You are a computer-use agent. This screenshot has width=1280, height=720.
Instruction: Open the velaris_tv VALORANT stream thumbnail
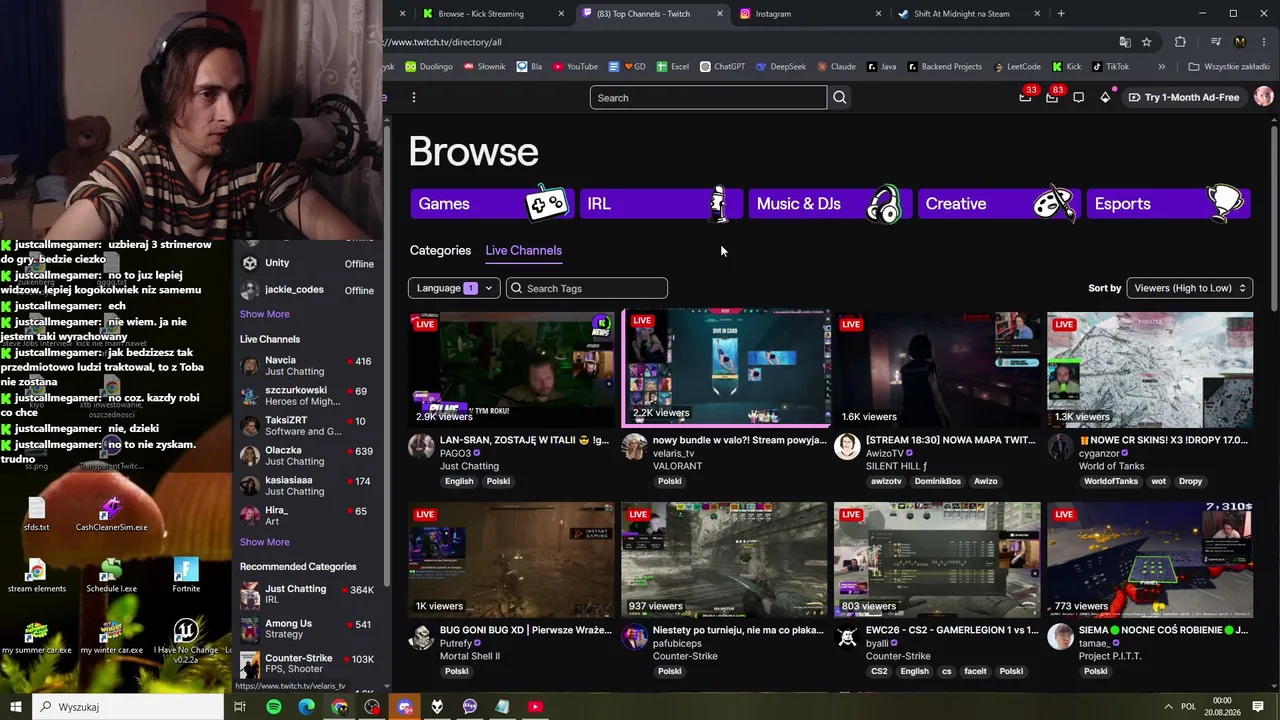725,368
